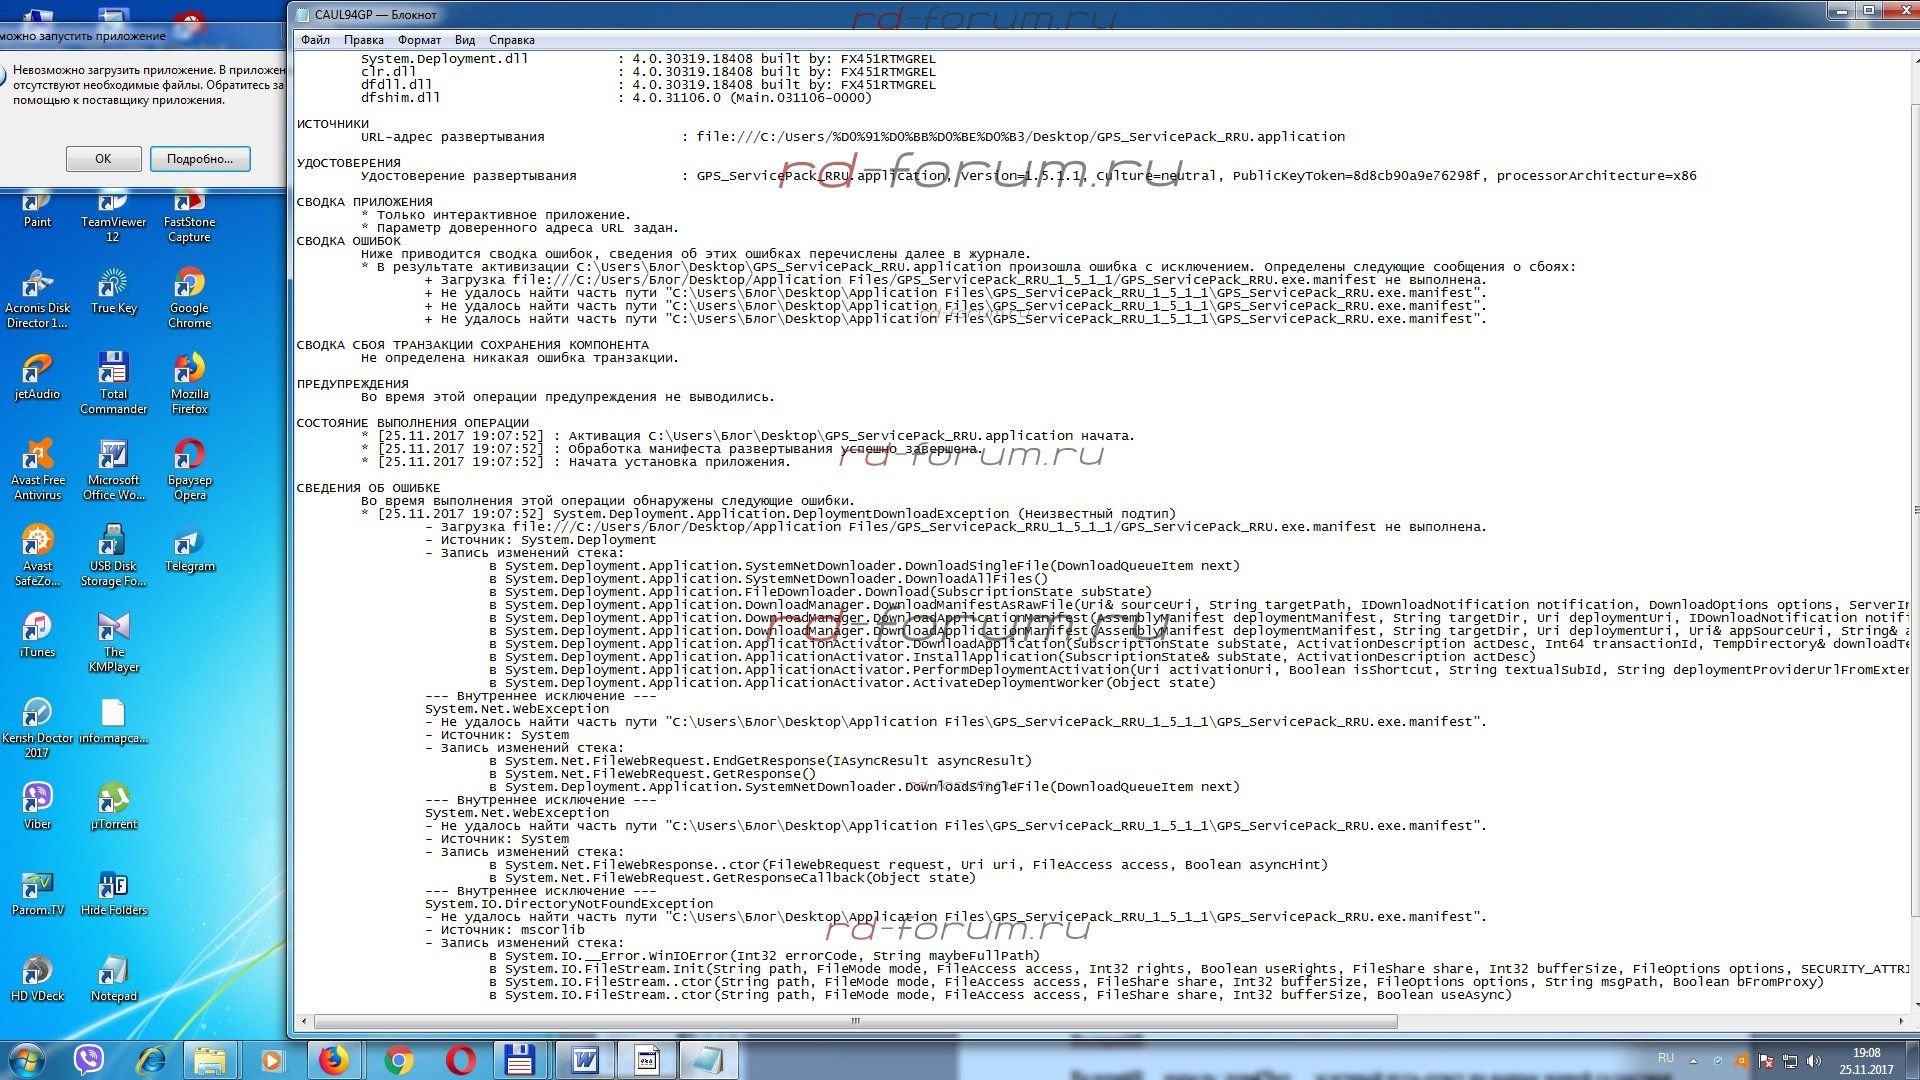This screenshot has width=1920, height=1080.
Task: Click the Подробно... button
Action: pos(200,159)
